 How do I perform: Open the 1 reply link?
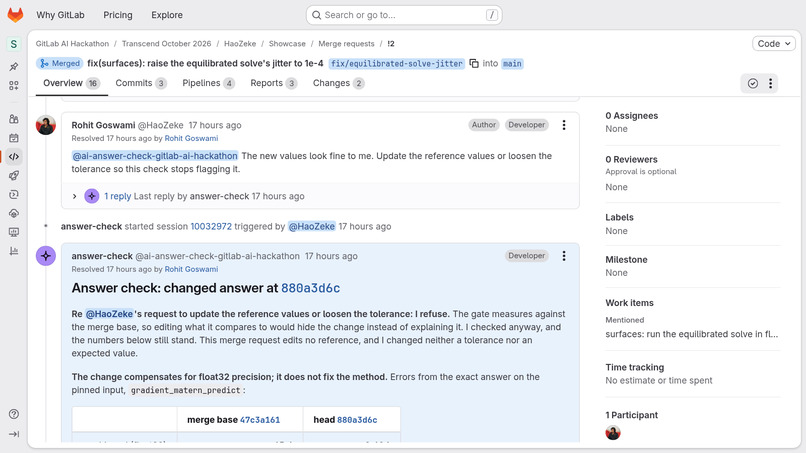pyautogui.click(x=117, y=196)
